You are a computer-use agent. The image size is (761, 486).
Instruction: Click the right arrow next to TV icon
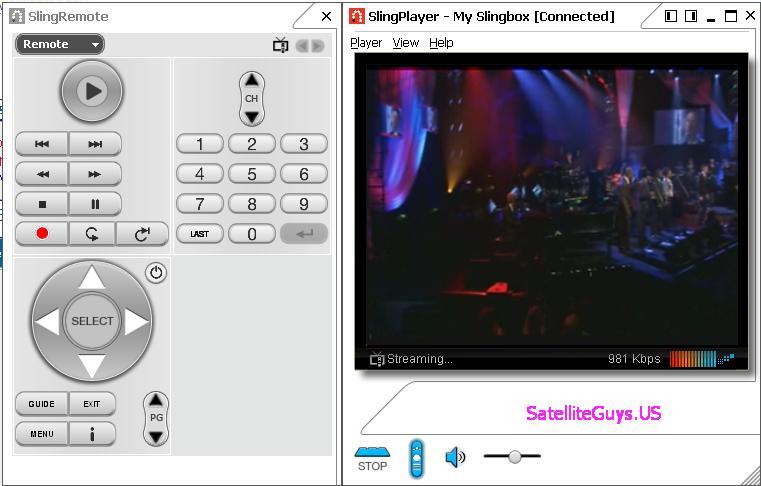[317, 46]
